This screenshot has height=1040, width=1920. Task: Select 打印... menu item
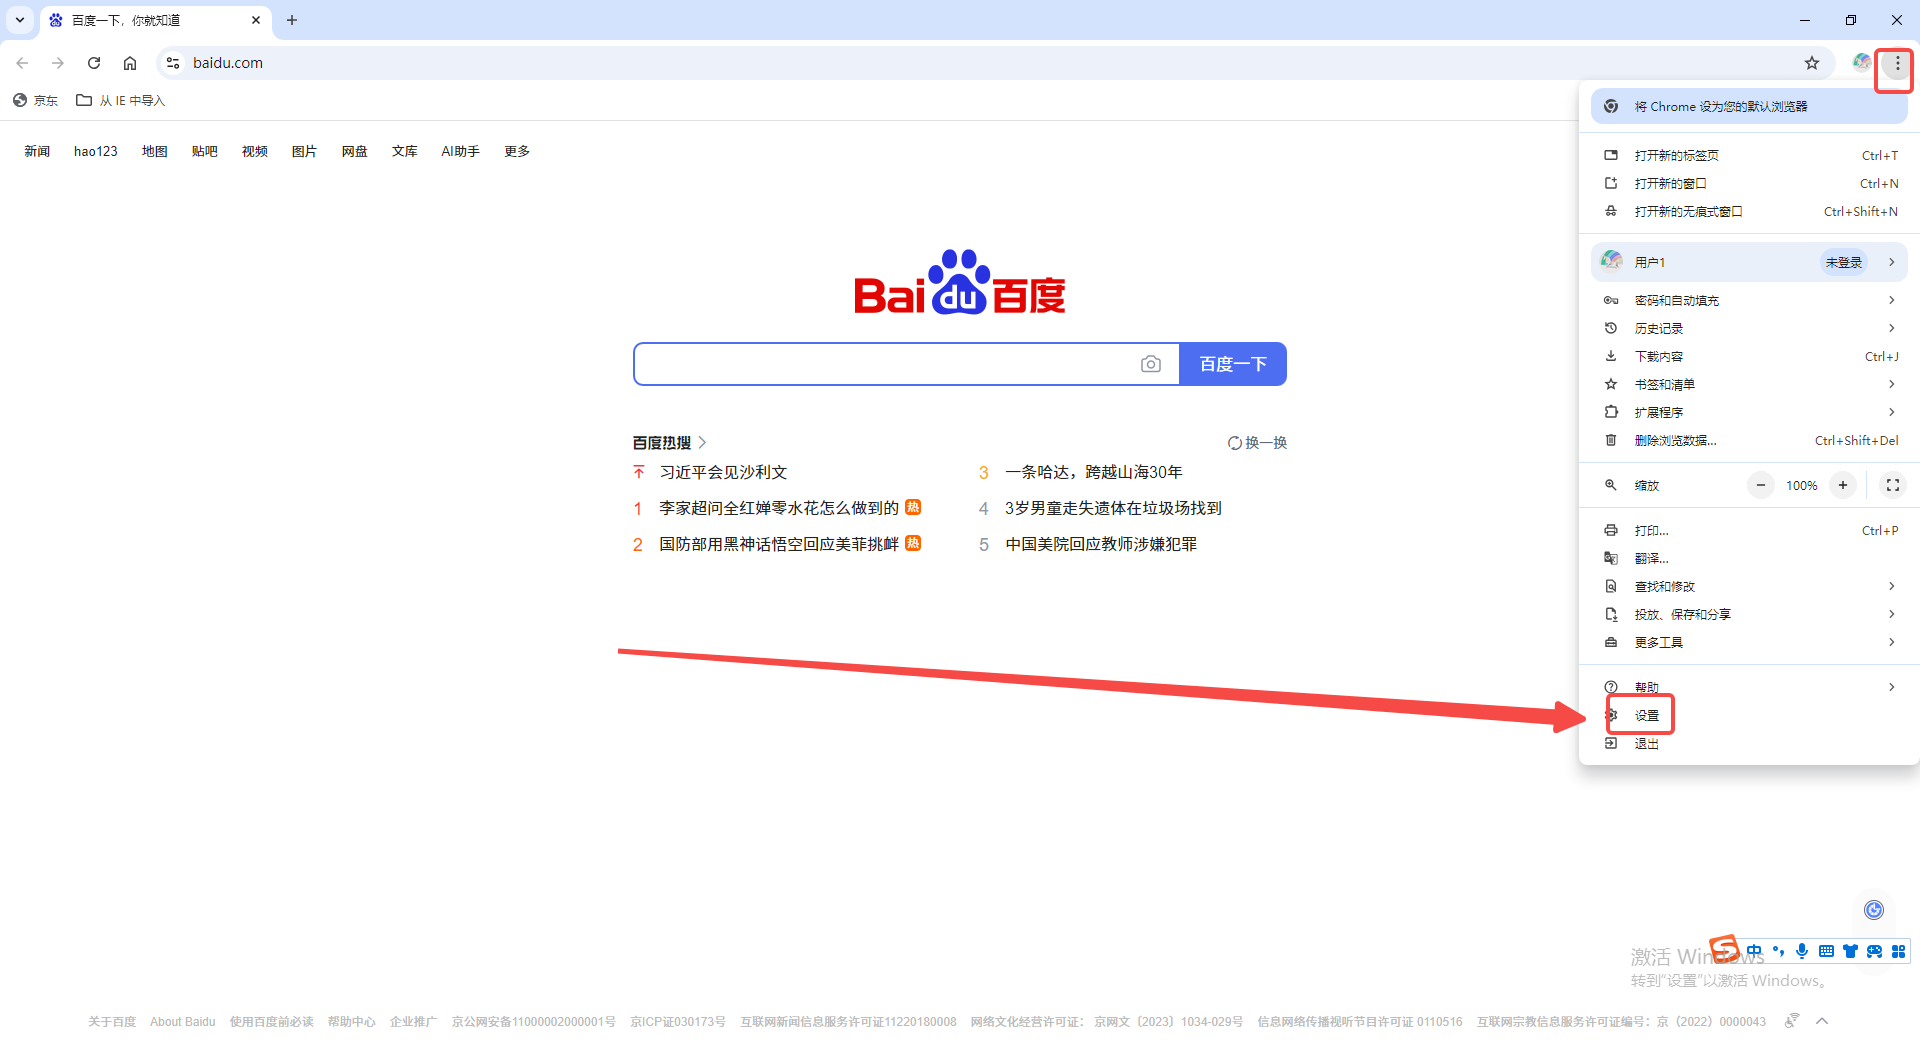tap(1749, 530)
